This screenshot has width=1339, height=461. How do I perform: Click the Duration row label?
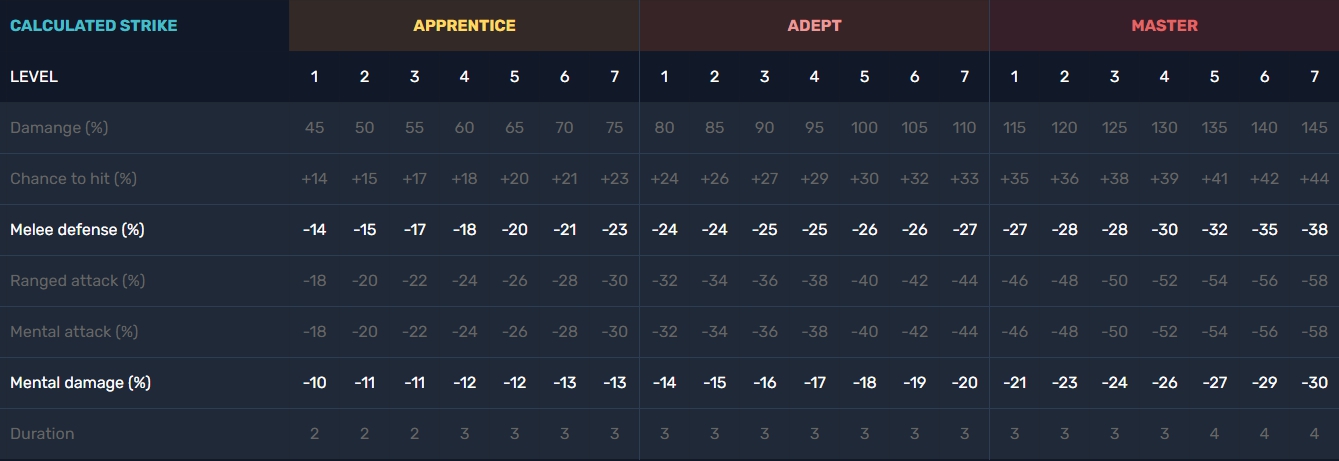pyautogui.click(x=42, y=434)
